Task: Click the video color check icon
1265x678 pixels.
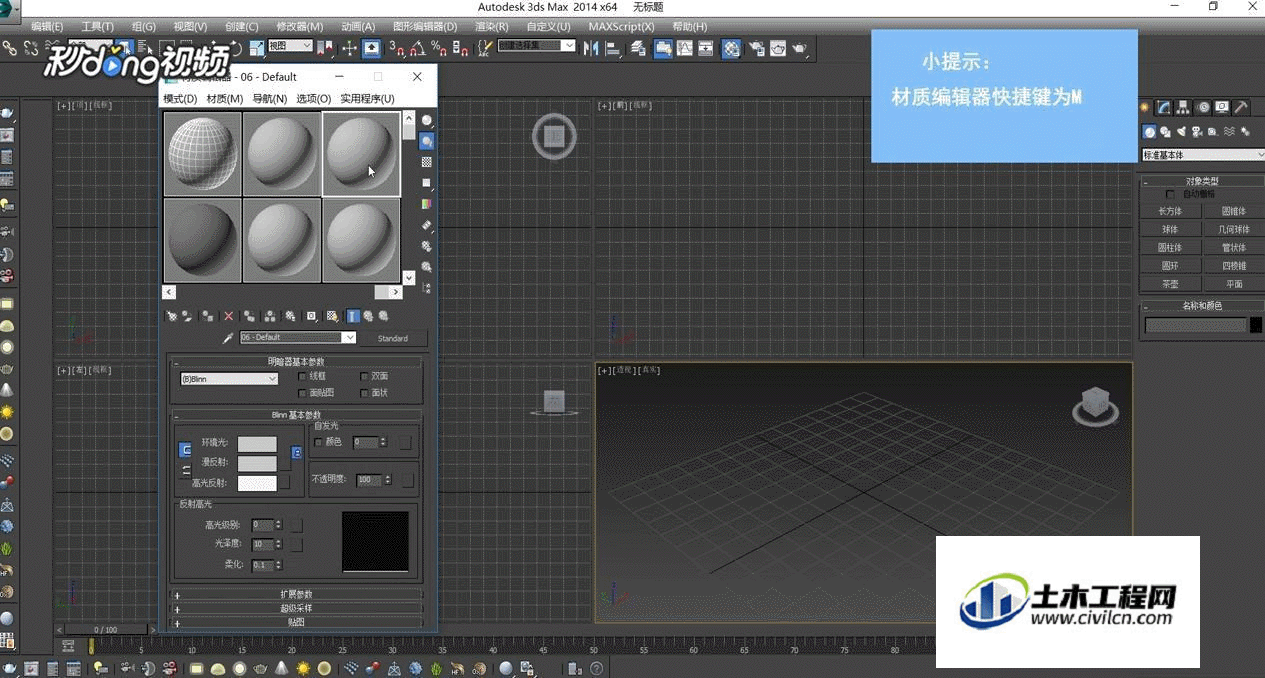Action: click(427, 204)
